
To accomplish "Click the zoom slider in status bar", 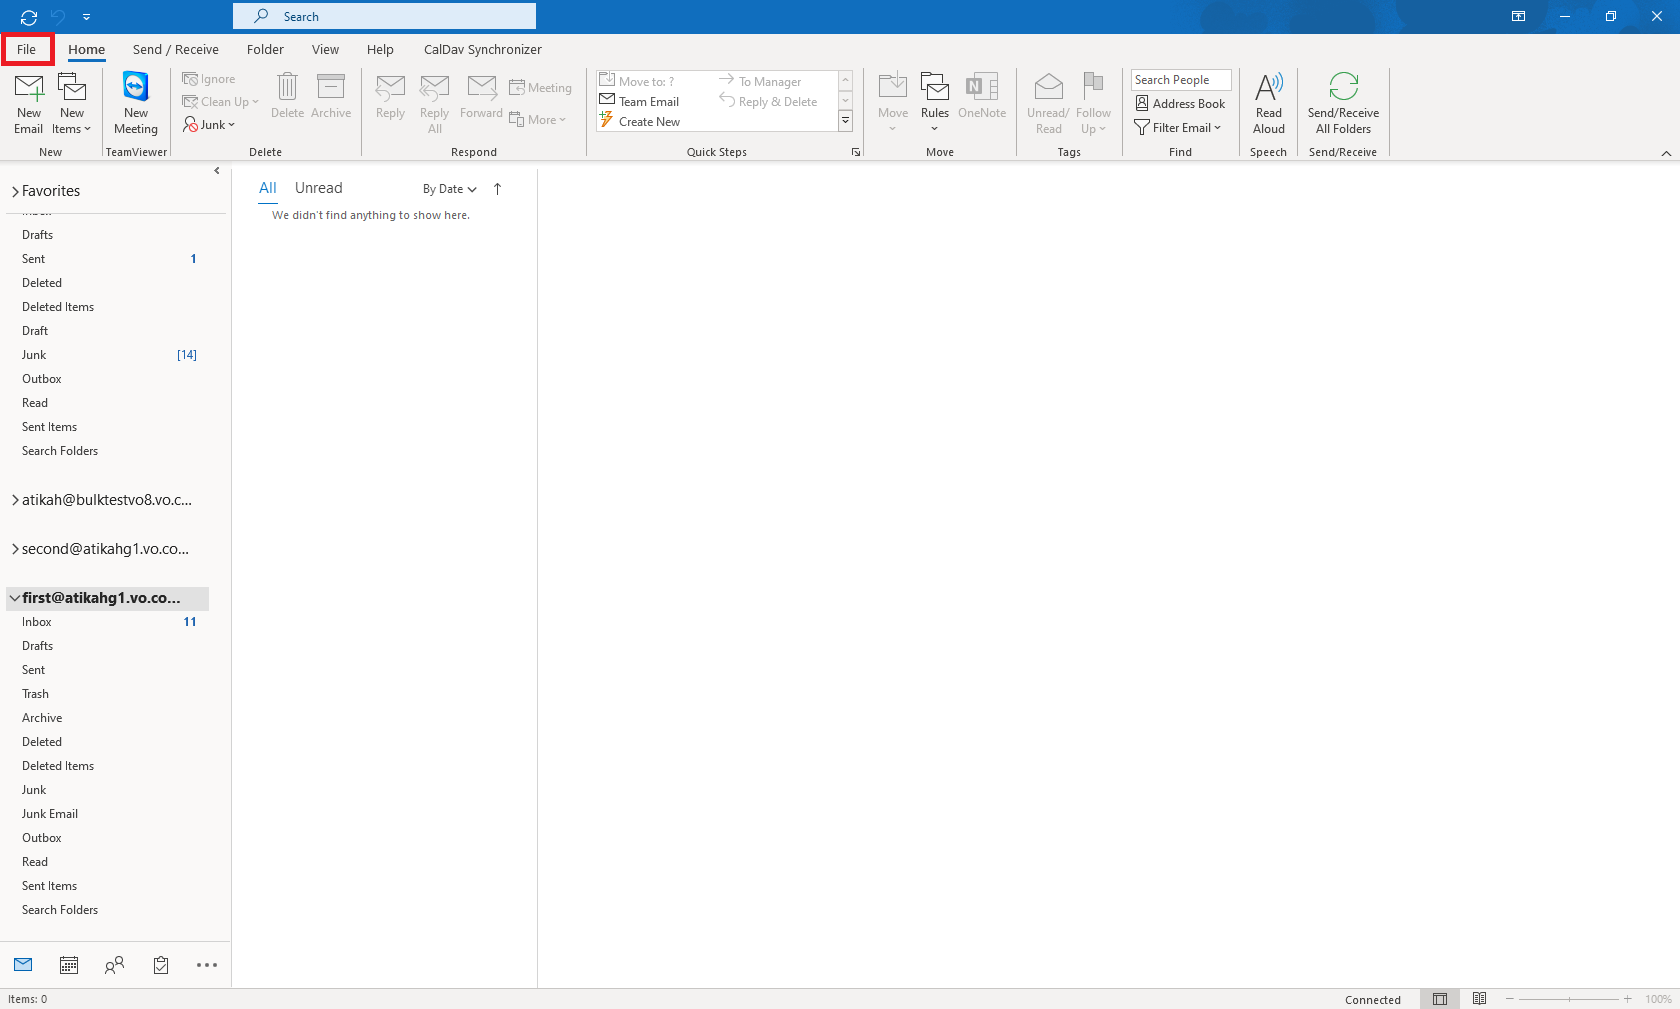I will click(1568, 999).
